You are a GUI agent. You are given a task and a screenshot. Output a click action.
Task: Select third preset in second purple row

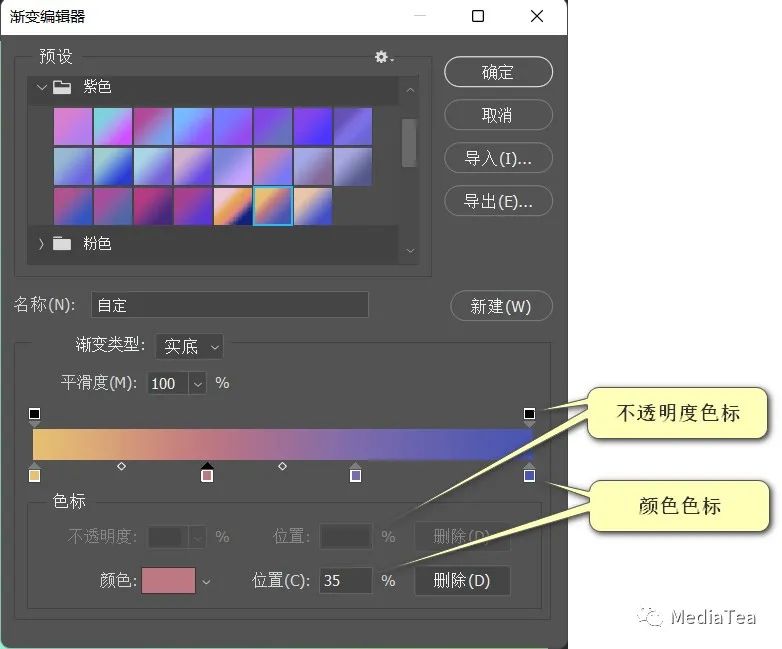153,167
